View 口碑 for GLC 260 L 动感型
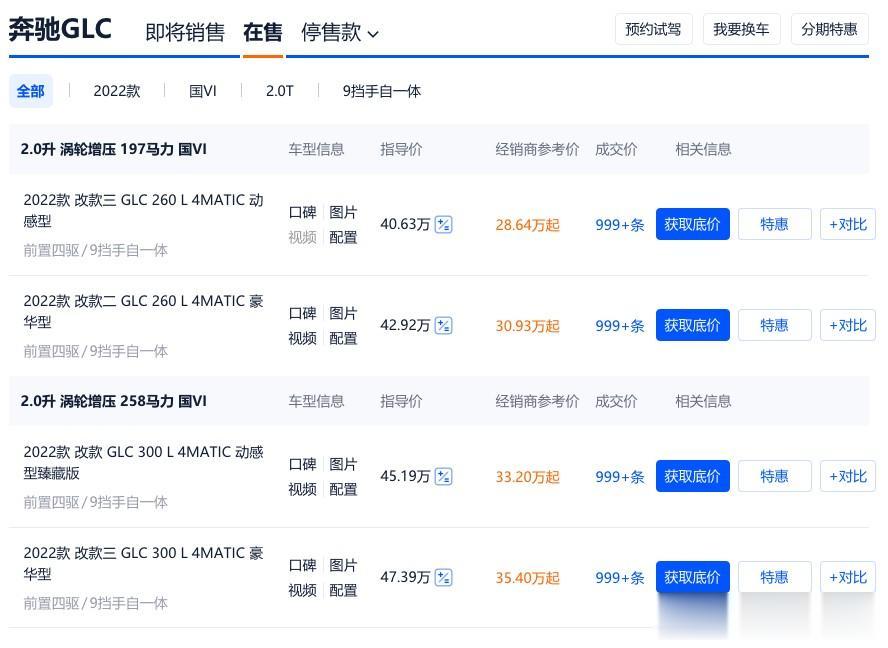The height and width of the screenshot is (648, 888). pyautogui.click(x=302, y=212)
